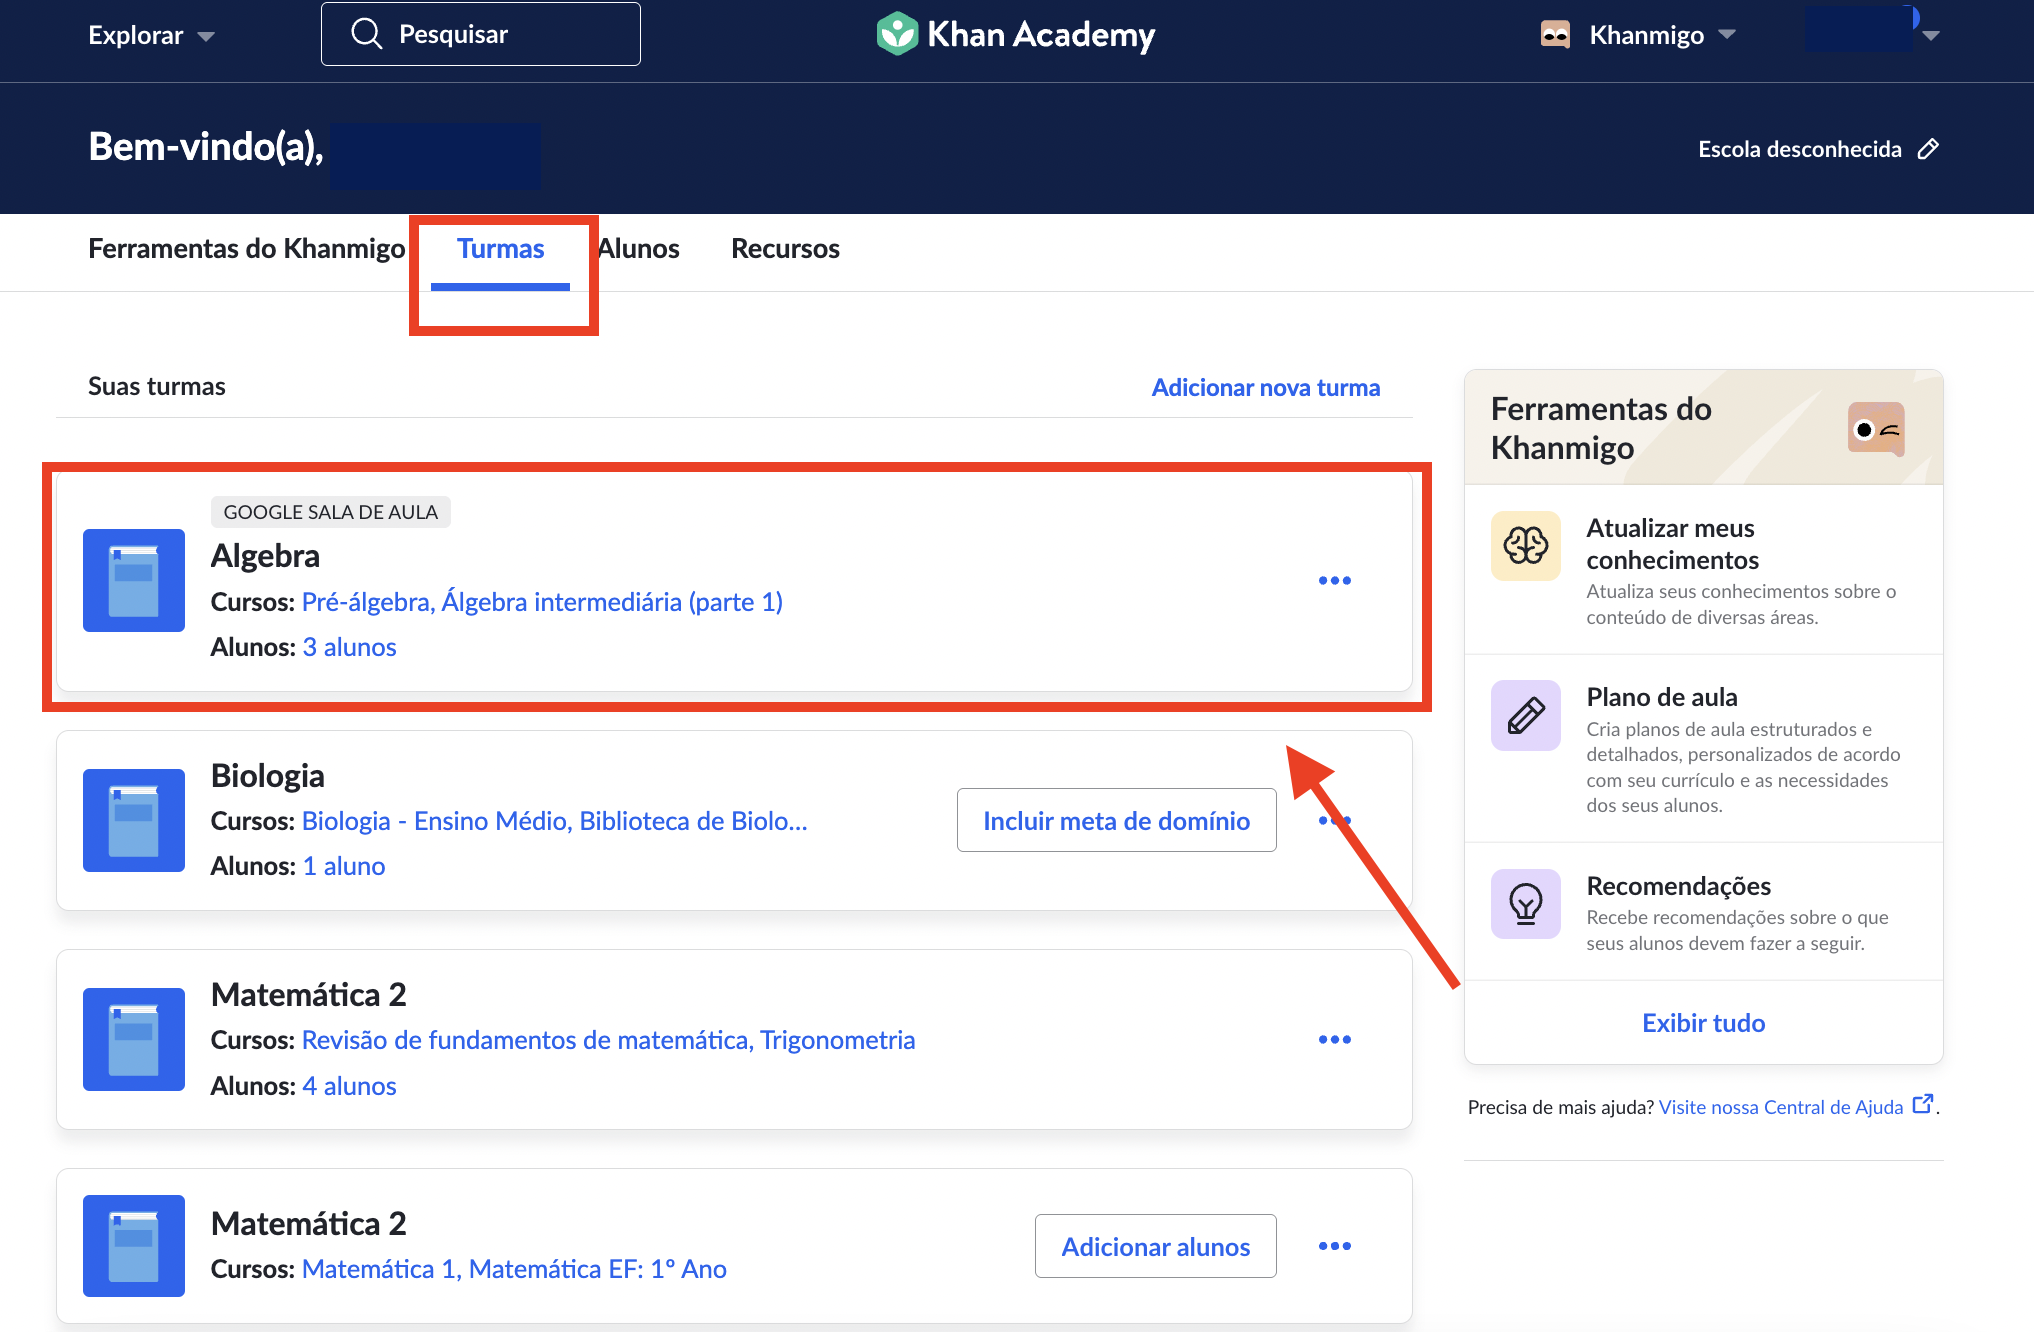Open Visite nossa Central de Ajuda link

point(1781,1107)
